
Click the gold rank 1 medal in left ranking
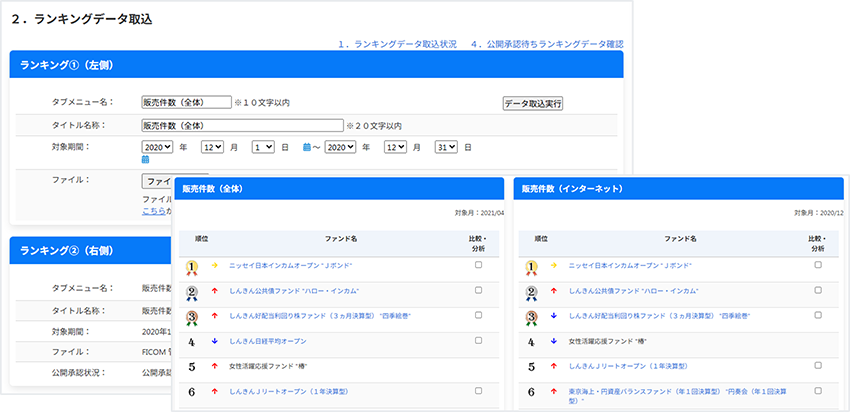pos(191,266)
